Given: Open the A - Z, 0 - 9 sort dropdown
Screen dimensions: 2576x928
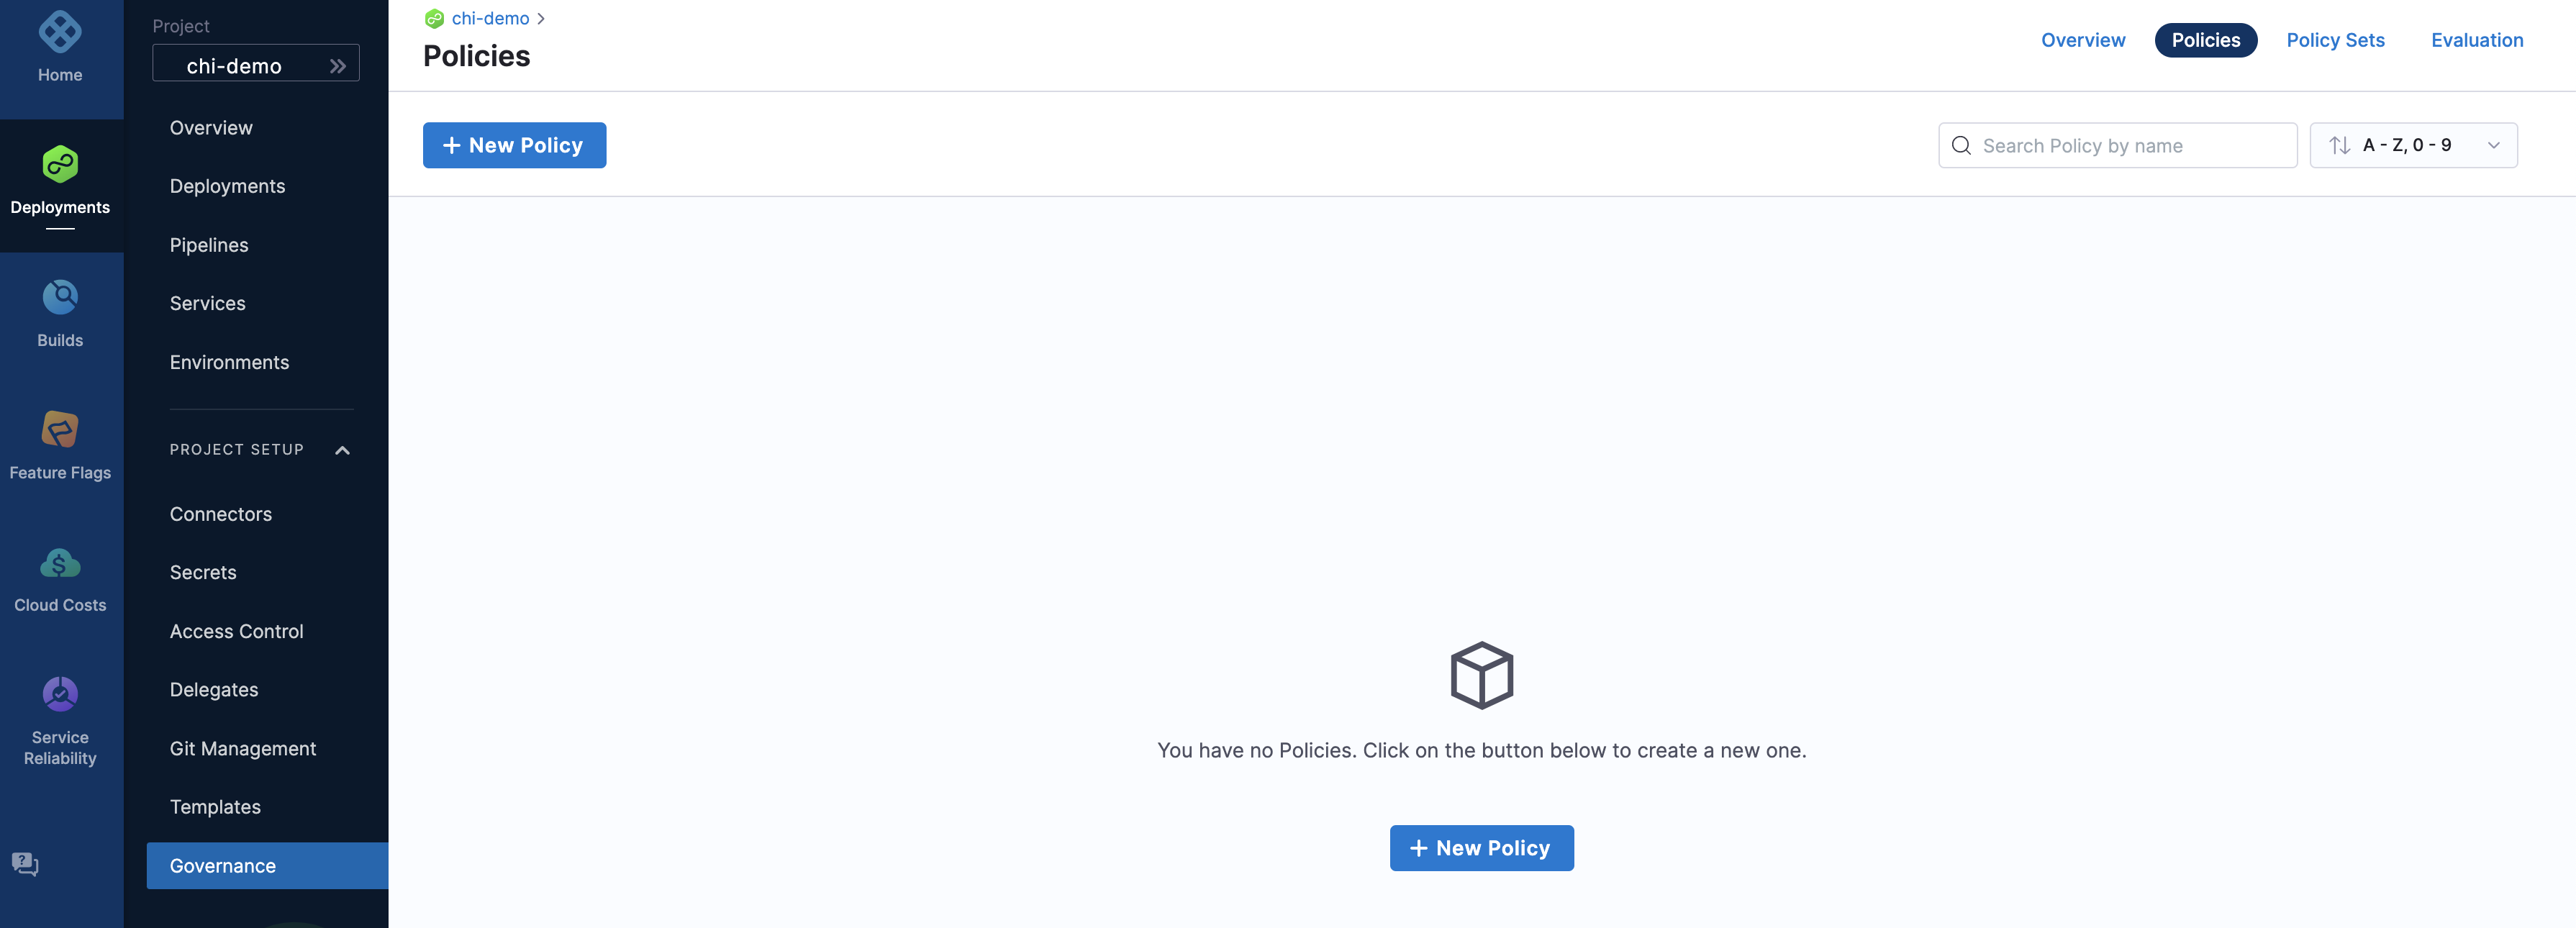Looking at the screenshot, I should tap(2412, 146).
